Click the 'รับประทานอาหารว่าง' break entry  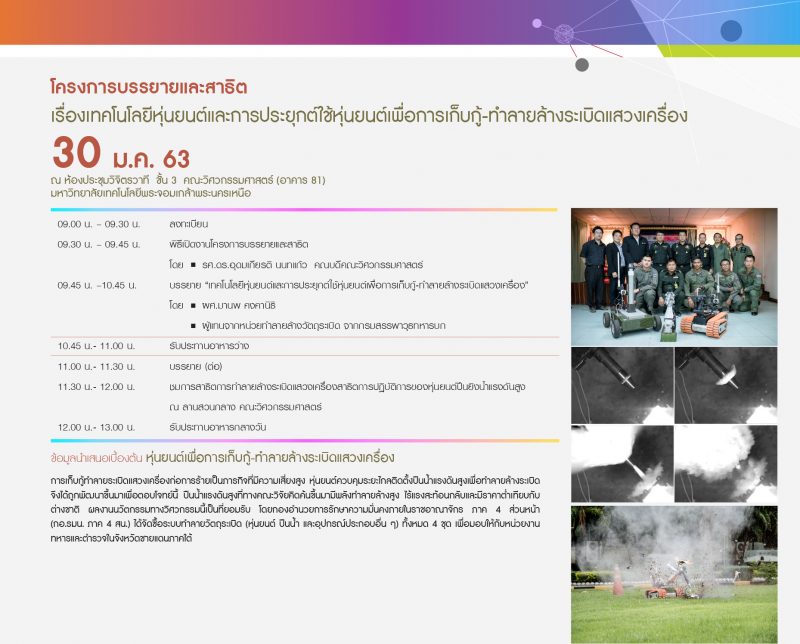tap(209, 346)
